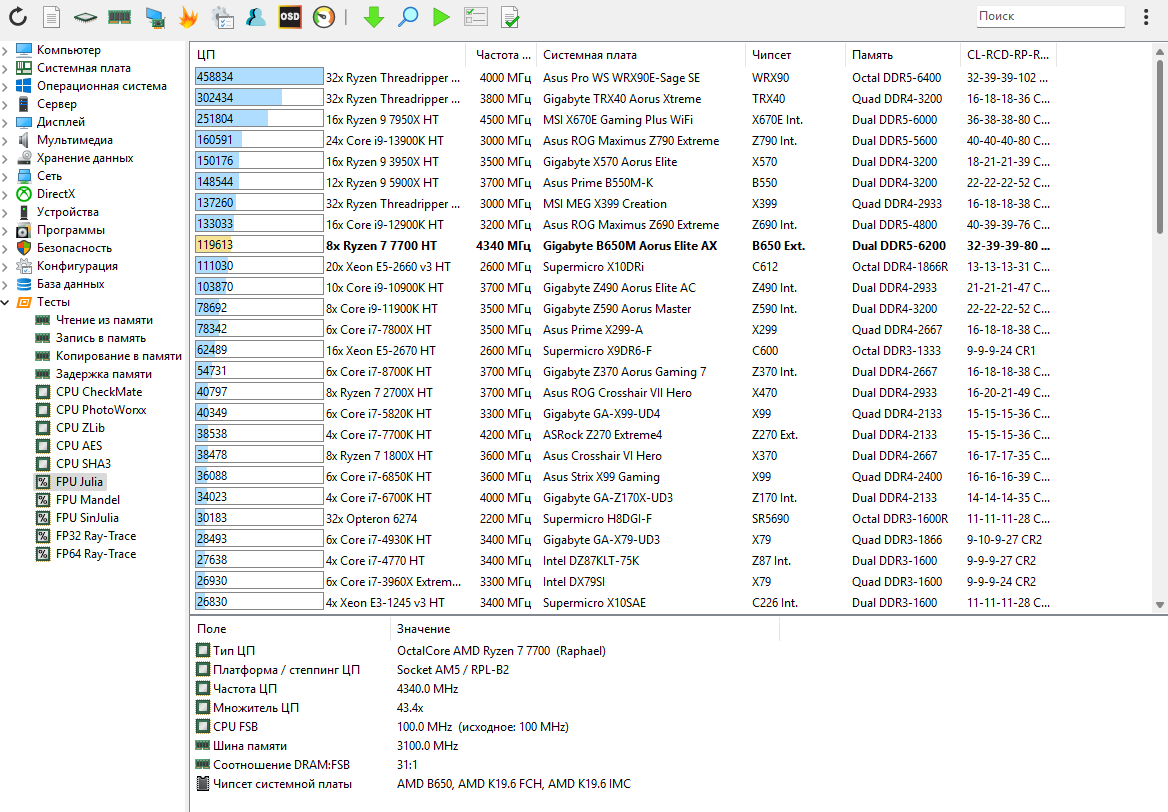
Task: Select DirectX in the sidebar tree
Action: coord(56,194)
